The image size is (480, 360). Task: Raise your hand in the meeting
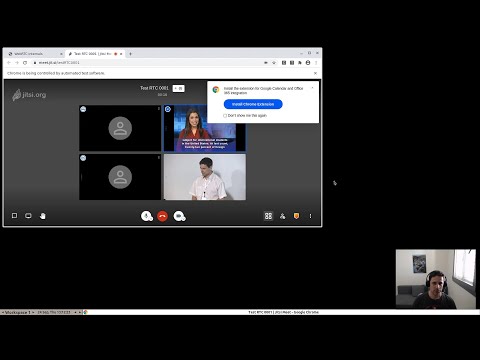[43, 216]
